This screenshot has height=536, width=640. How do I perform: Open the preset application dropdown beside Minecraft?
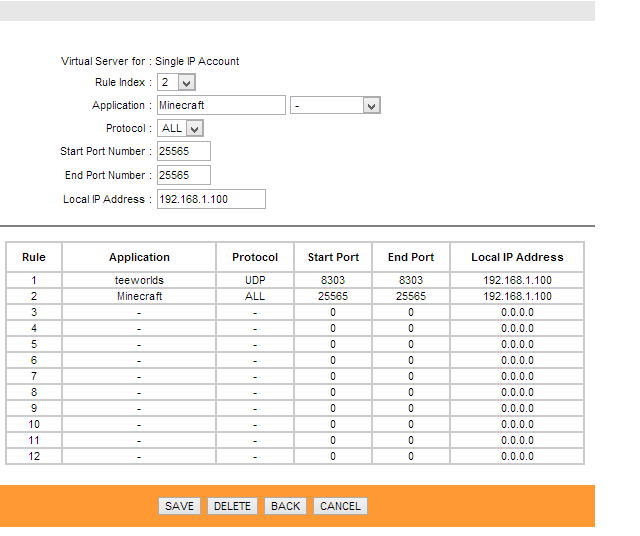click(335, 105)
